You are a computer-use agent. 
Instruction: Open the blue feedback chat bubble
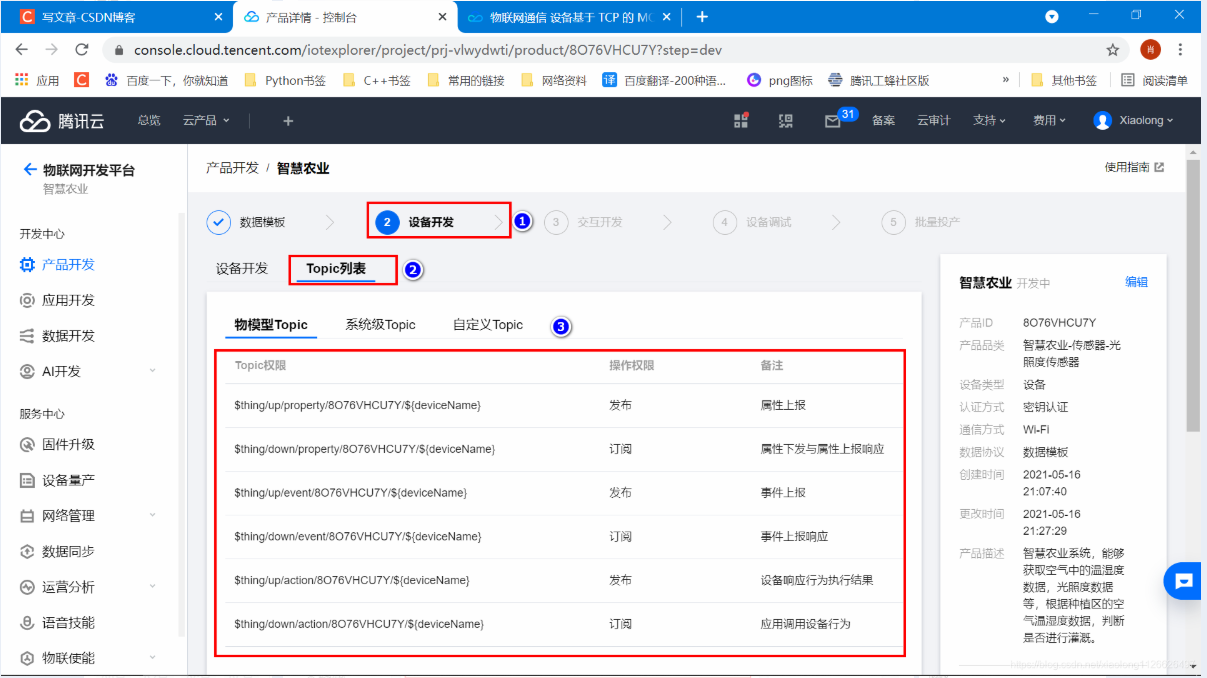(x=1182, y=580)
